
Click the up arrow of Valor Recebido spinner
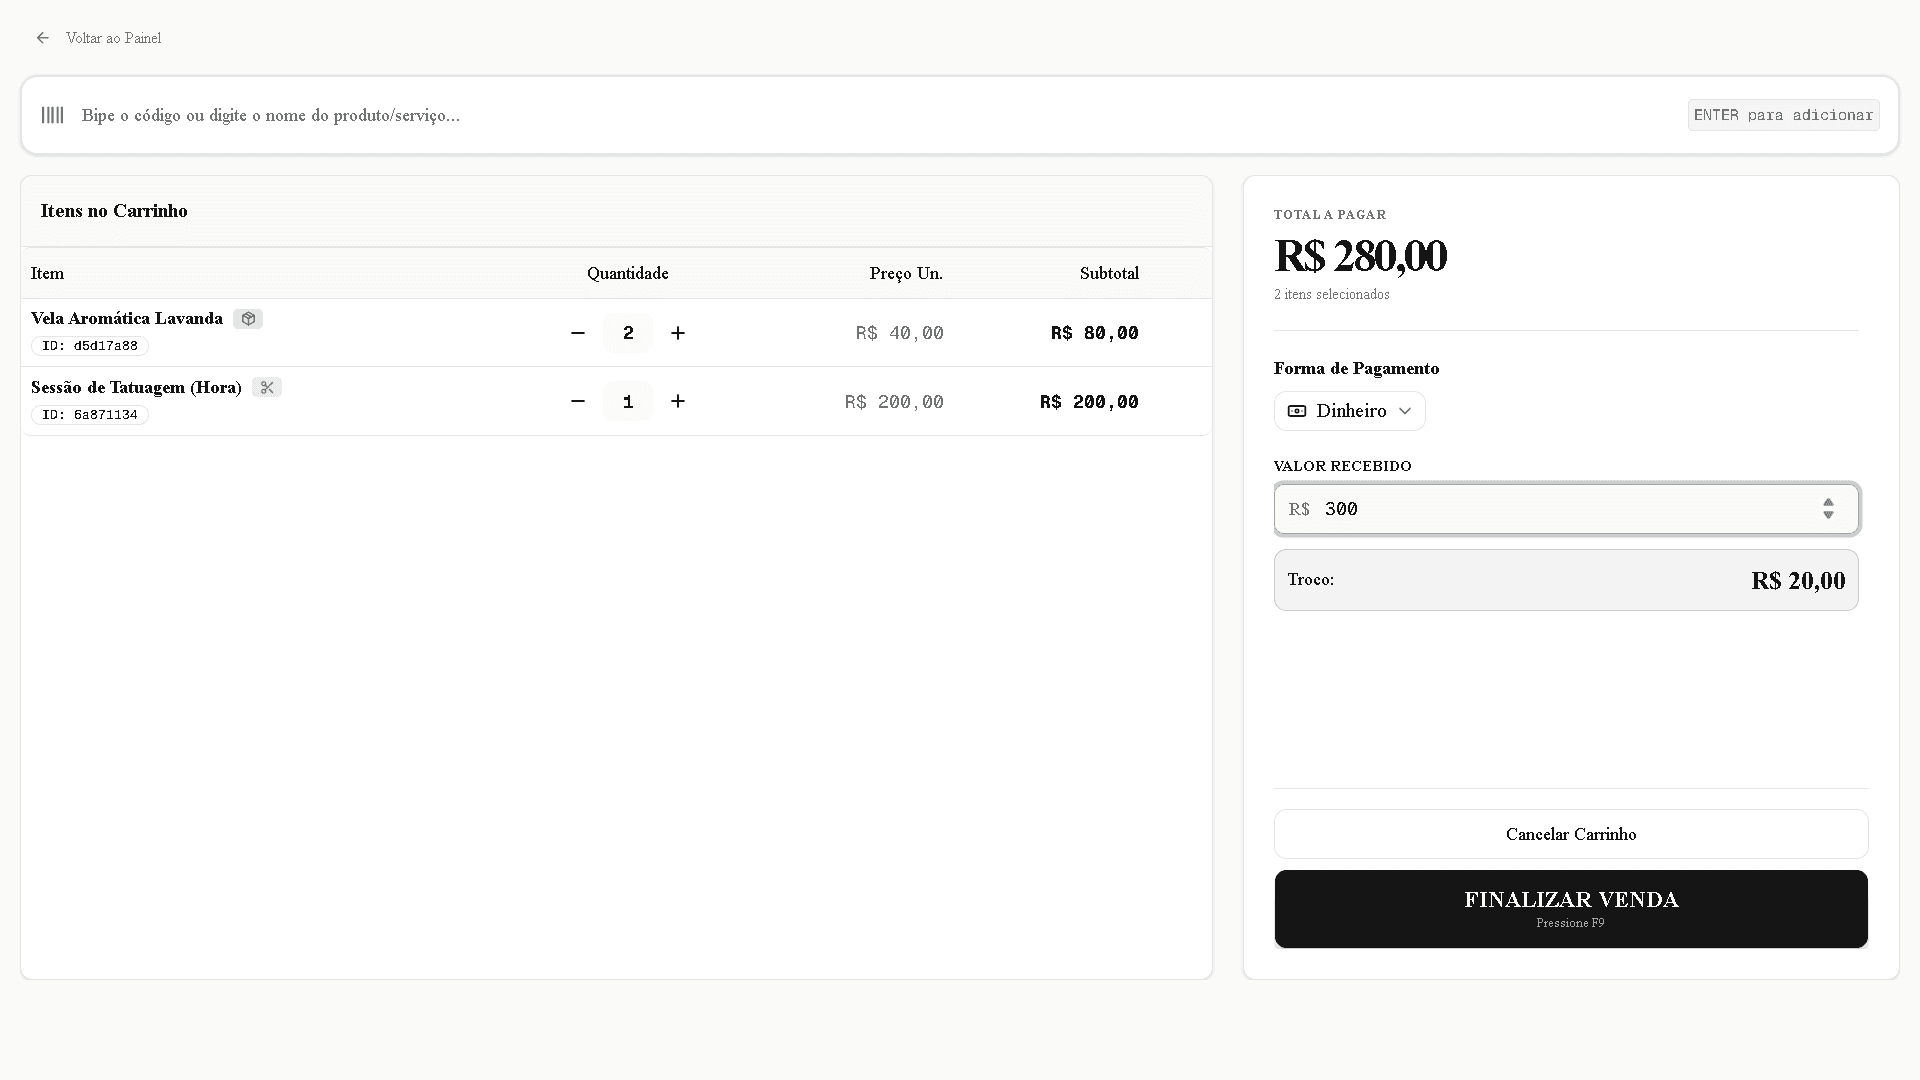[x=1828, y=503]
